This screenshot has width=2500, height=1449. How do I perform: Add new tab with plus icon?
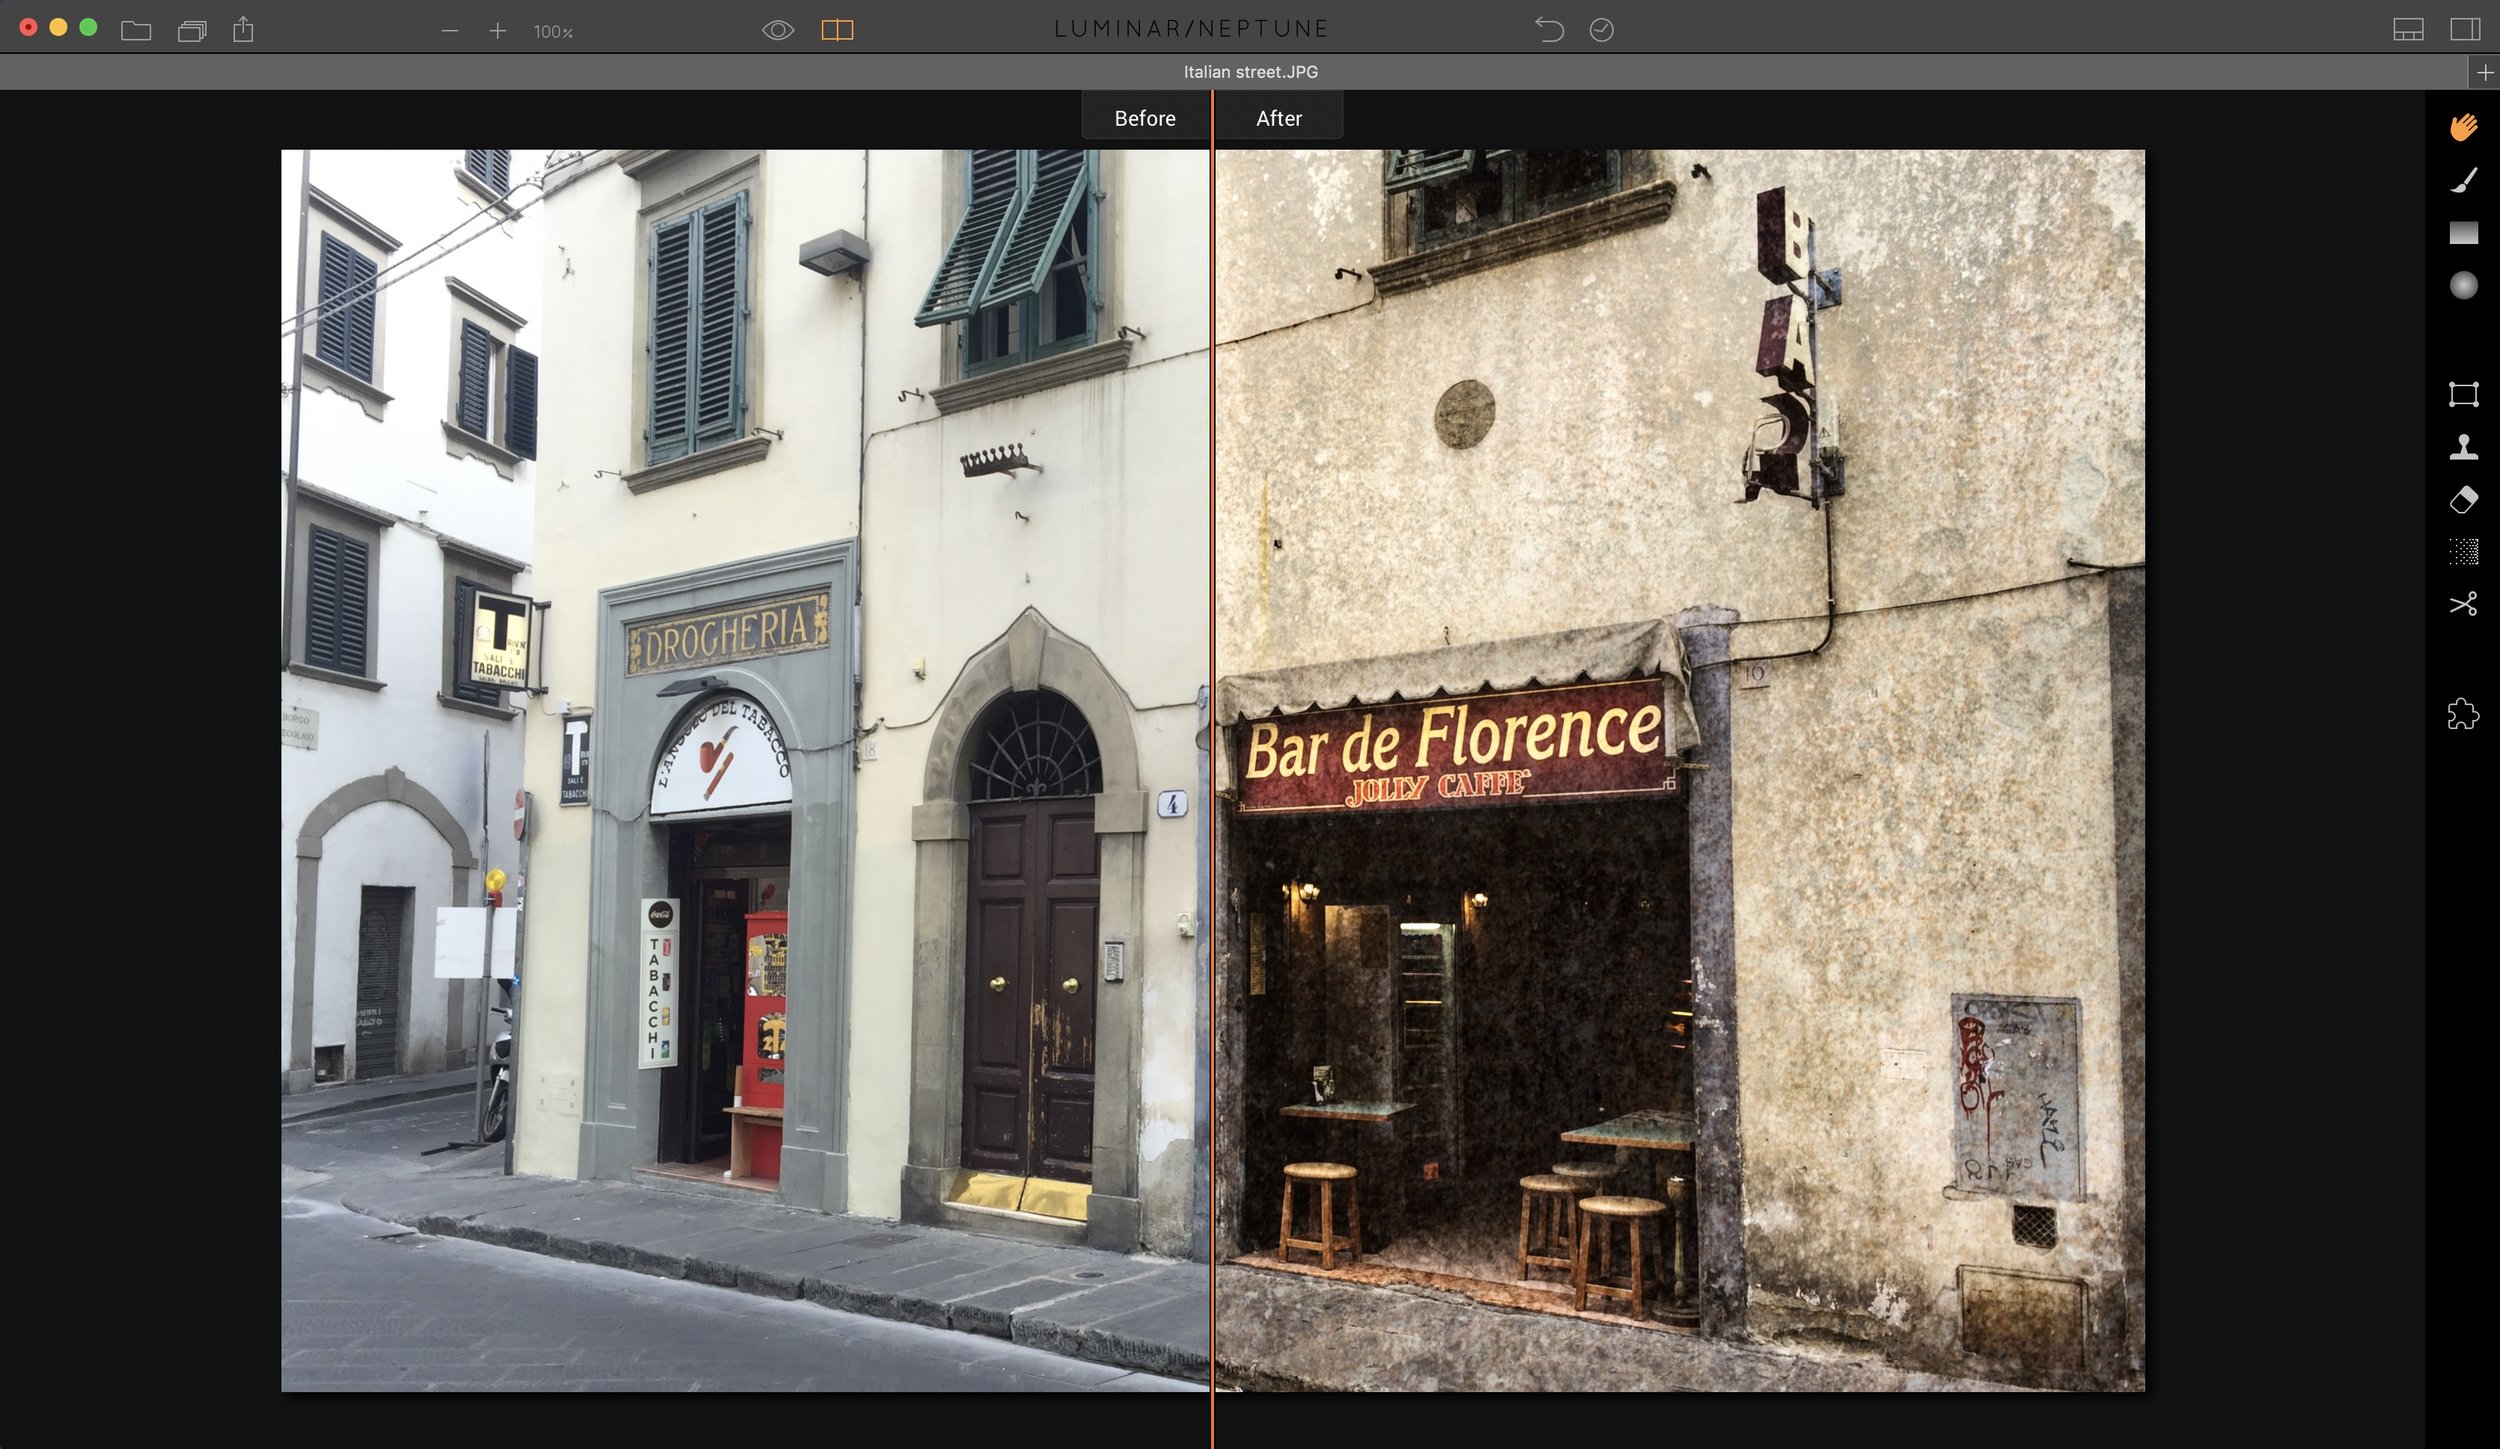click(x=2485, y=72)
